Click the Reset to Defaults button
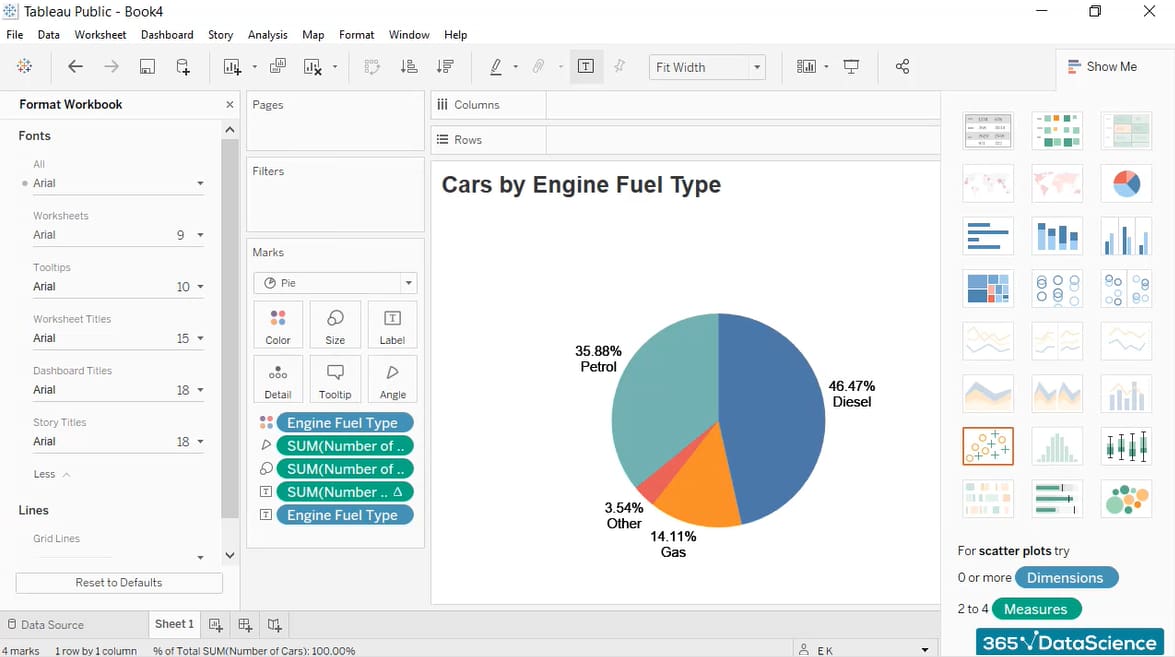Viewport: 1175px width, 657px height. coord(118,582)
